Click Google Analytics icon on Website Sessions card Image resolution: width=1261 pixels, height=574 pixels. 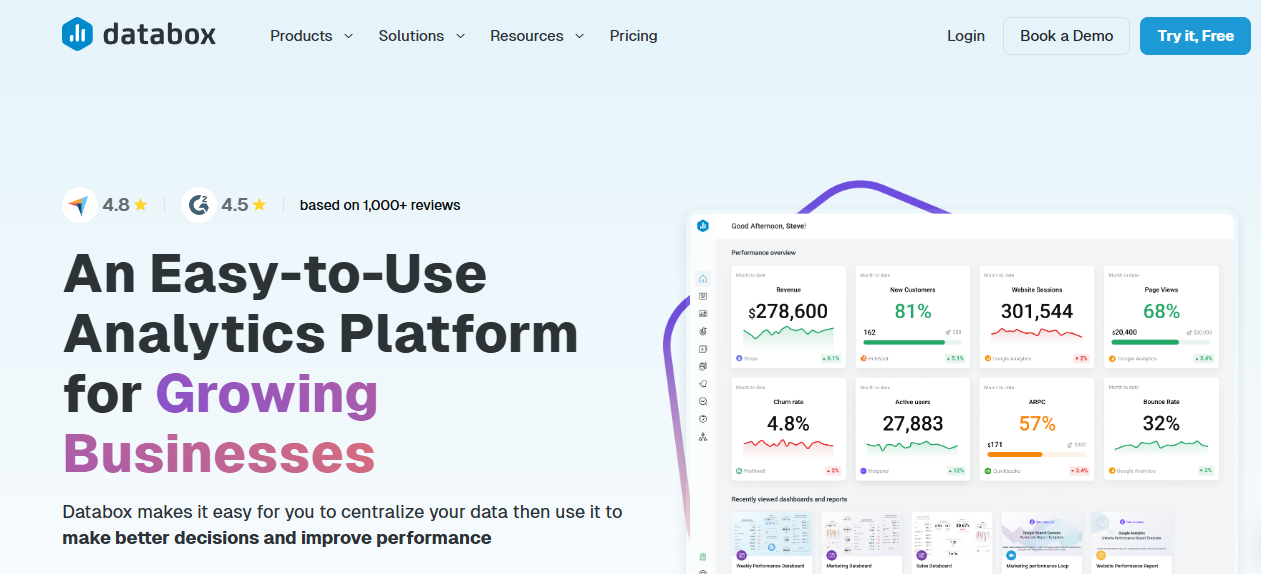(988, 358)
